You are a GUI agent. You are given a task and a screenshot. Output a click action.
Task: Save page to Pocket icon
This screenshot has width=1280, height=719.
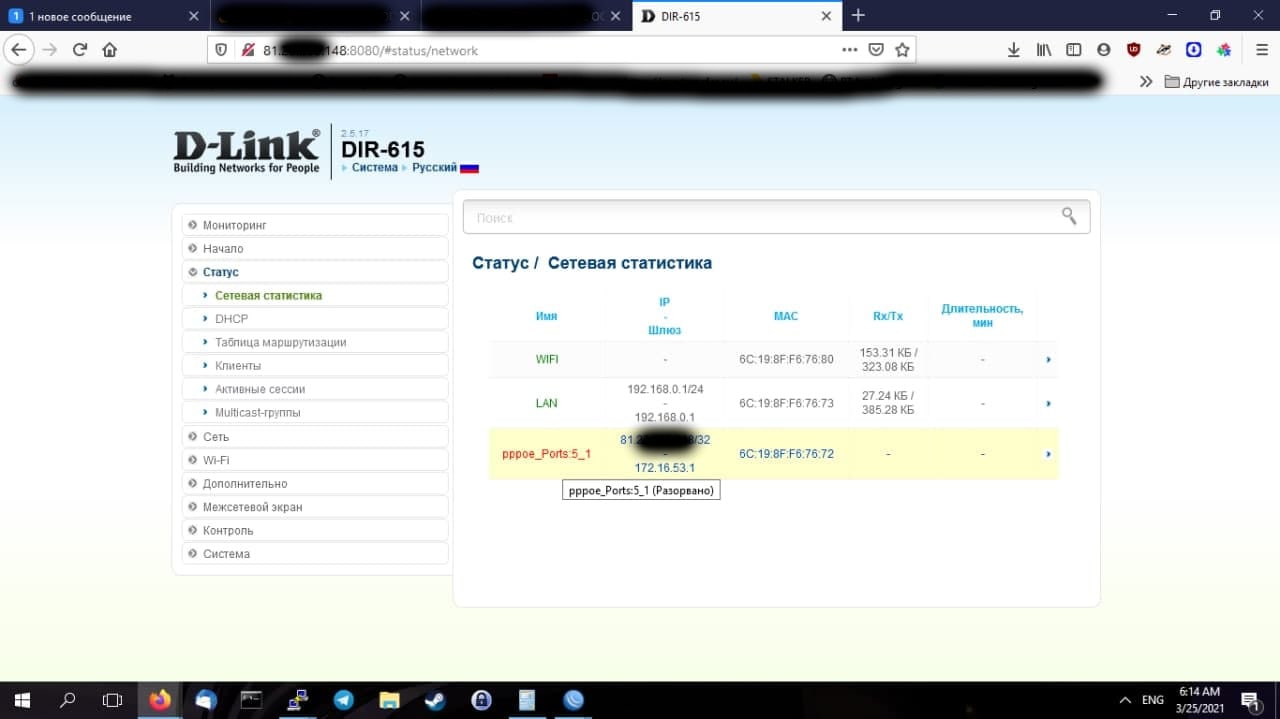point(876,50)
